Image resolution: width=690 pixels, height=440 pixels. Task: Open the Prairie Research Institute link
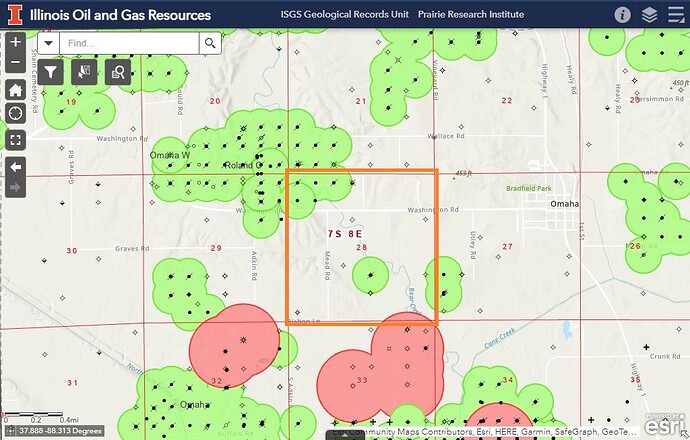(471, 15)
